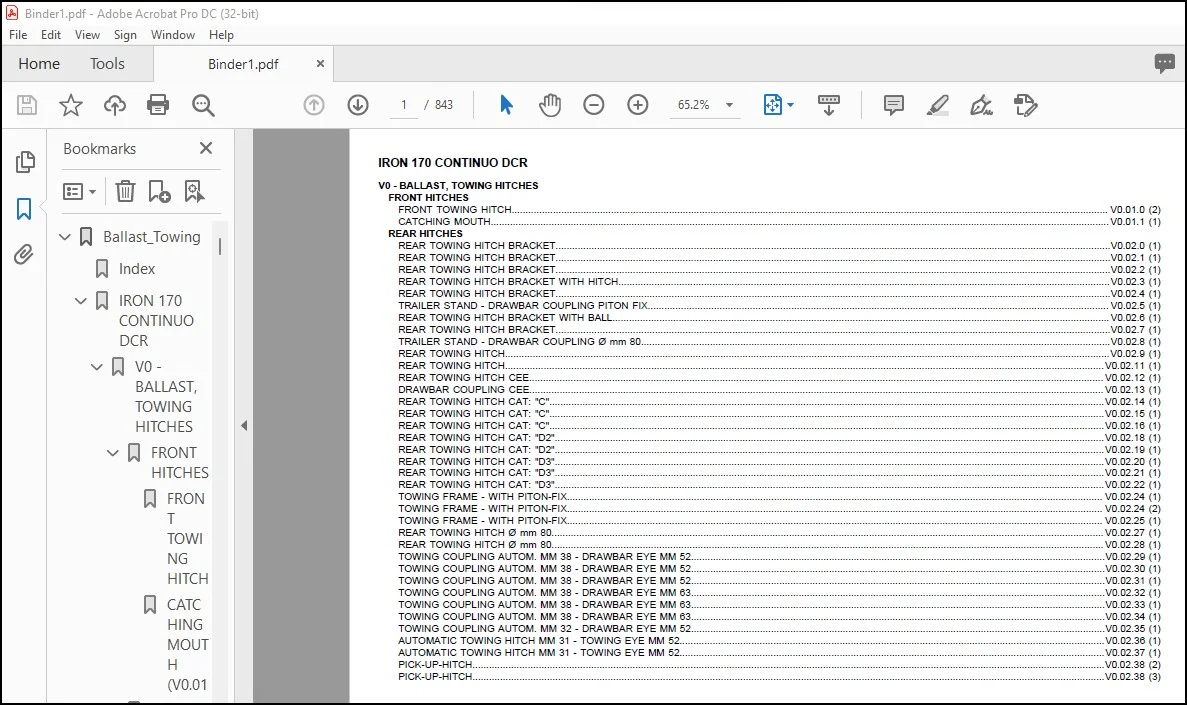The width and height of the screenshot is (1187, 705).
Task: Add a new bookmark icon
Action: pyautogui.click(x=159, y=192)
